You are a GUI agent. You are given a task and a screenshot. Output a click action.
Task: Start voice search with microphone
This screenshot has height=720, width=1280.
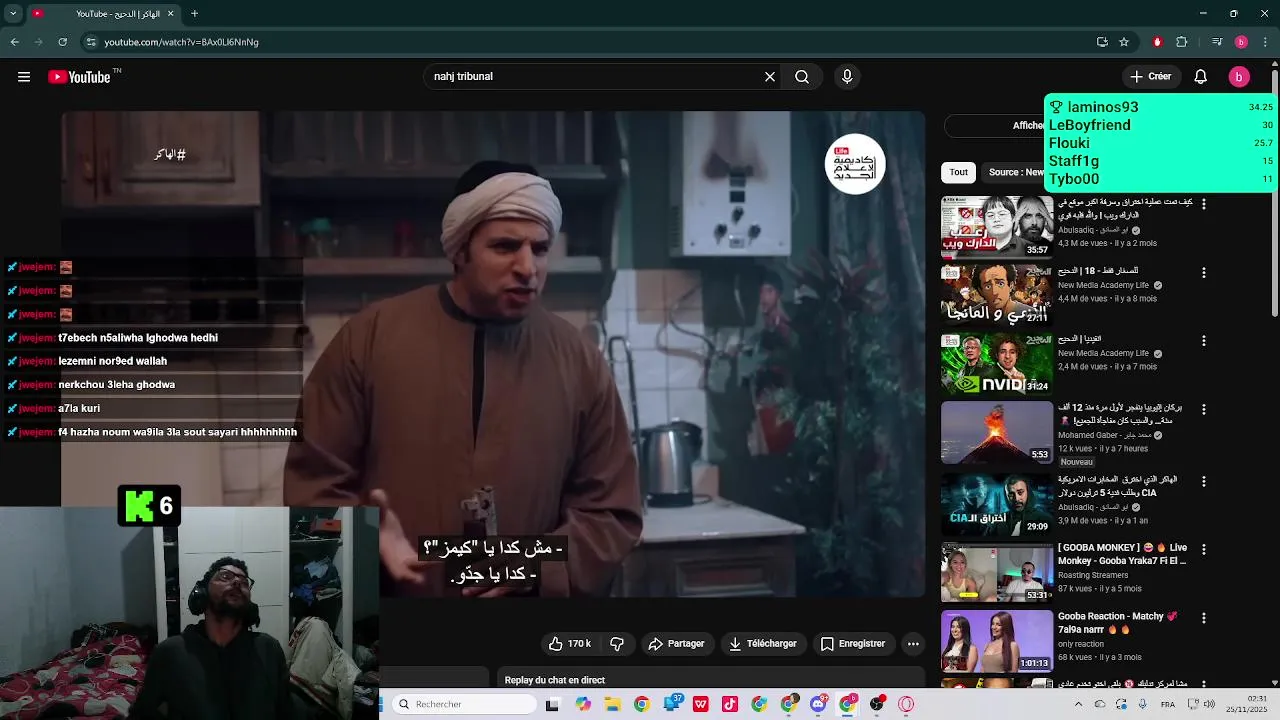(847, 77)
